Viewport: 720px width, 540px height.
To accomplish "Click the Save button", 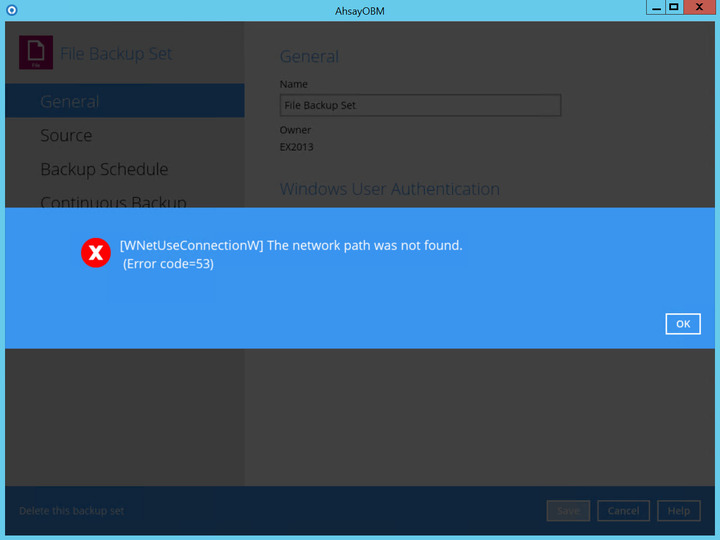I will (568, 511).
